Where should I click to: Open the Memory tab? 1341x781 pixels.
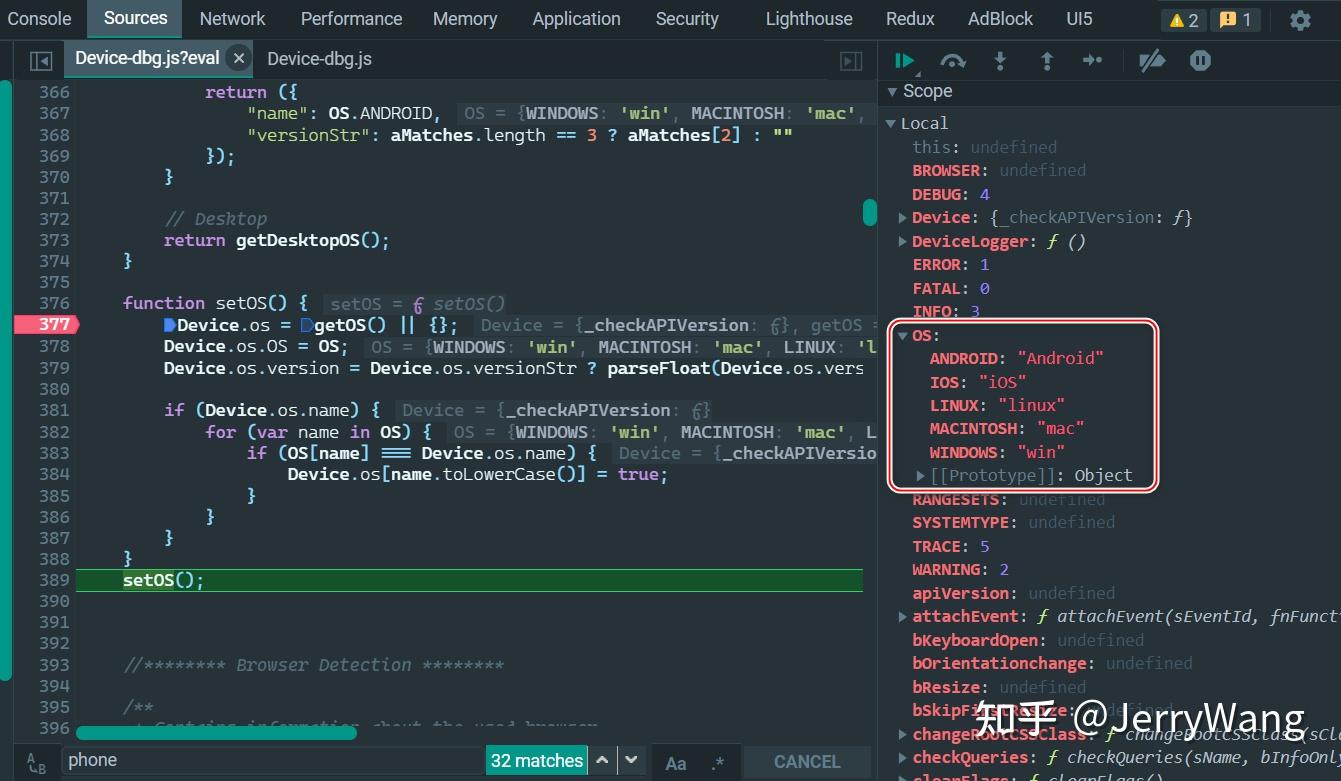pos(465,19)
